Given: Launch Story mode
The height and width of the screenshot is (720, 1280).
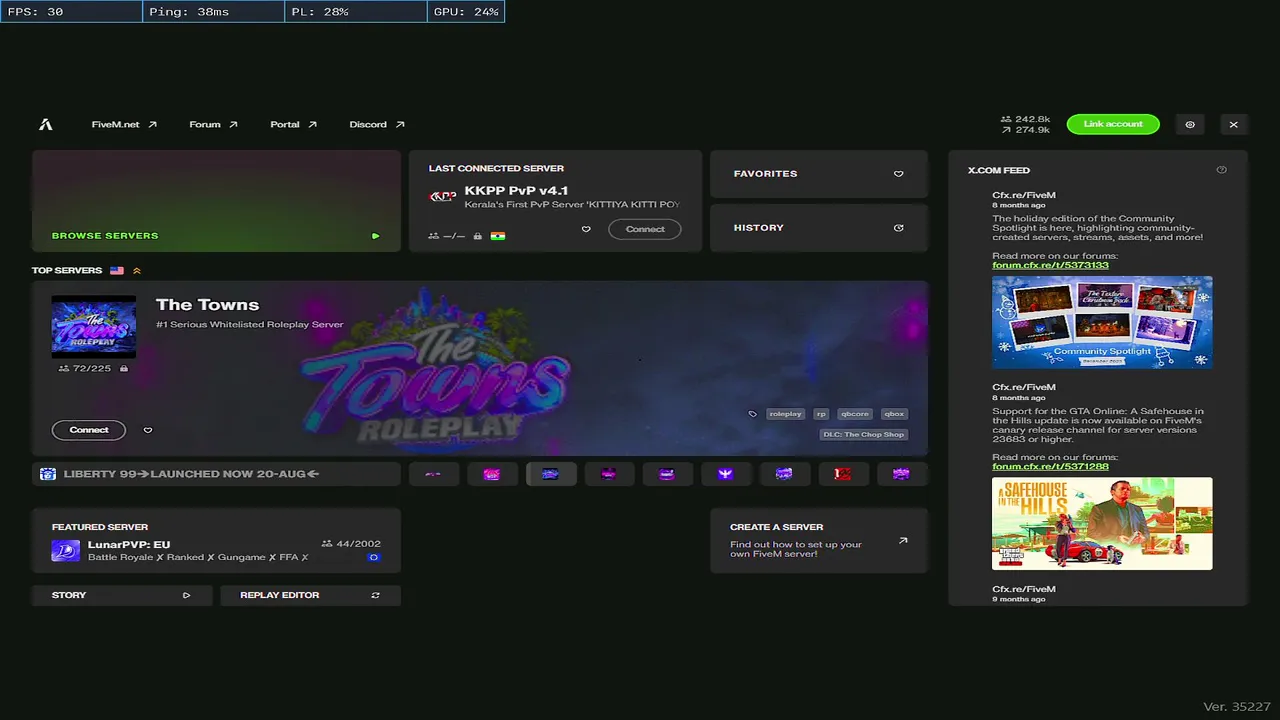Looking at the screenshot, I should click(x=122, y=595).
